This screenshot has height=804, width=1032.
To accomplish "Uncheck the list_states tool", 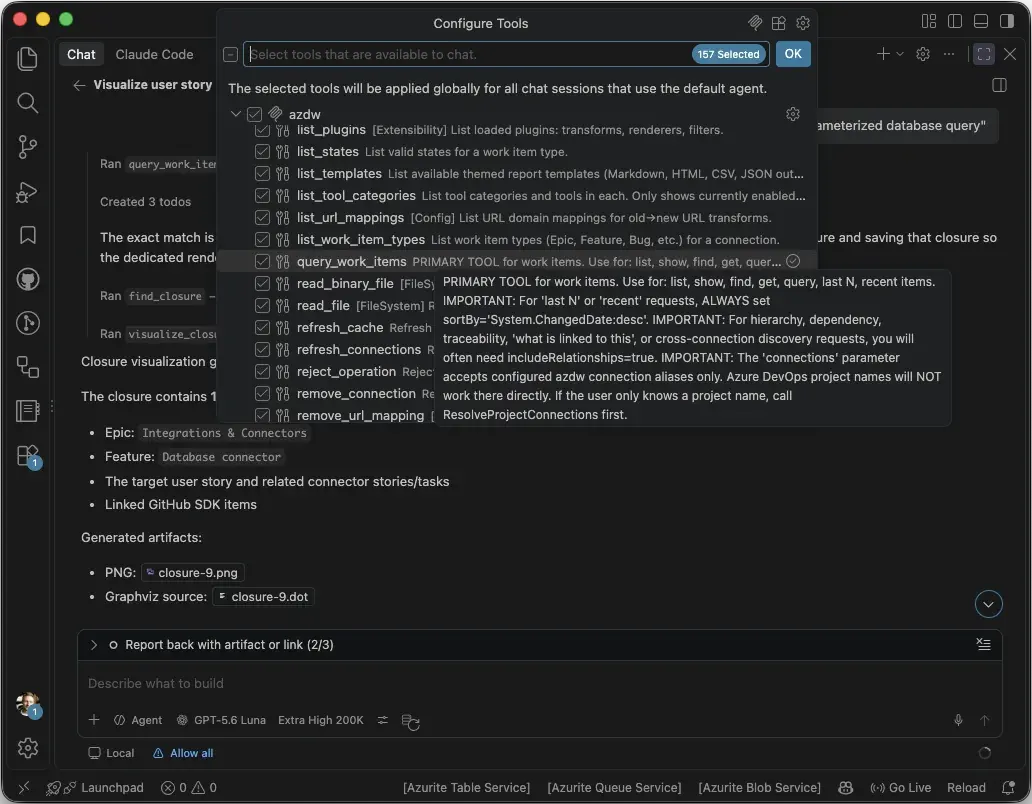I will point(262,152).
